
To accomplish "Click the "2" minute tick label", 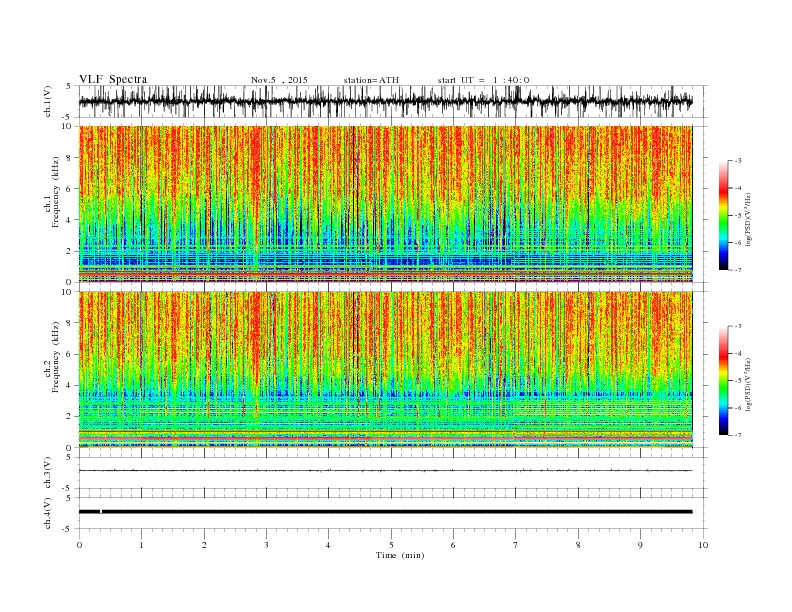I will [204, 545].
